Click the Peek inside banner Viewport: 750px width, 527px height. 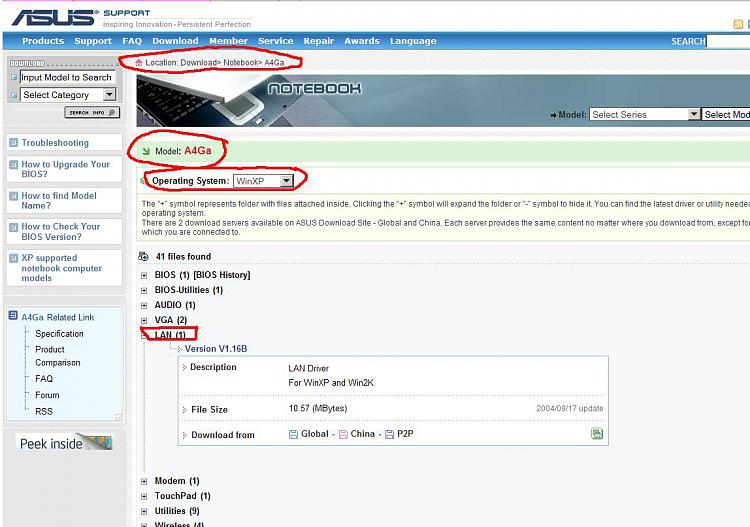(x=66, y=443)
